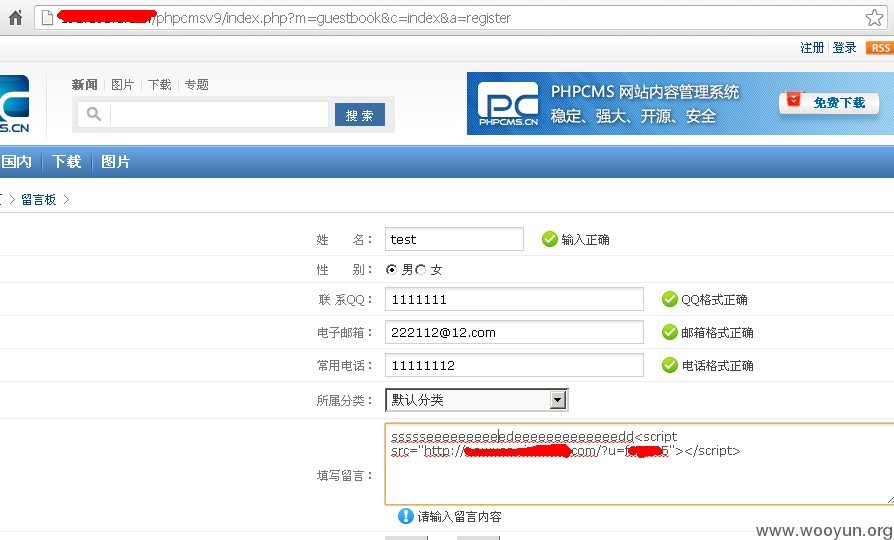
Task: Select the 男 gender radio button
Action: (x=391, y=269)
